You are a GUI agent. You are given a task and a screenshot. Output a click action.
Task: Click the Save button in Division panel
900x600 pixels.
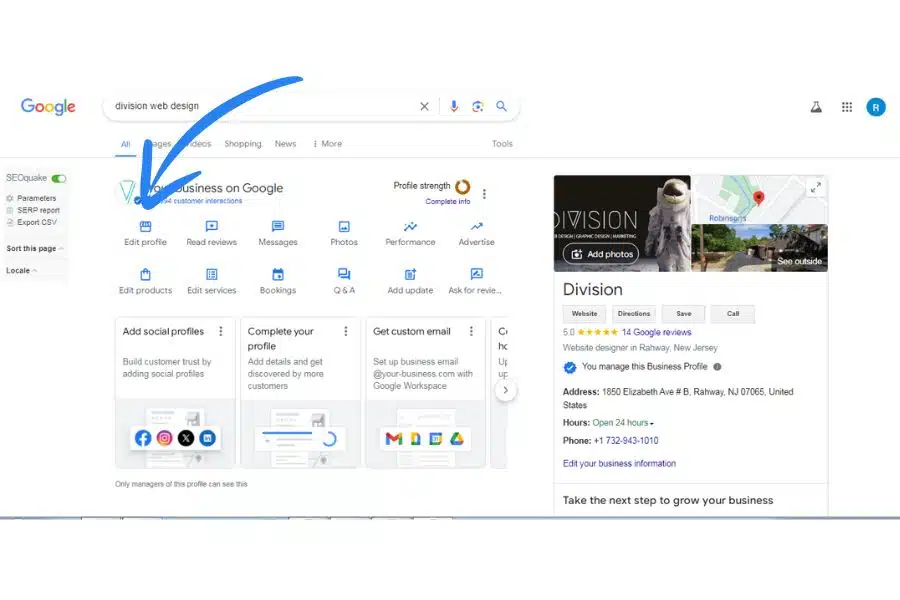(683, 314)
